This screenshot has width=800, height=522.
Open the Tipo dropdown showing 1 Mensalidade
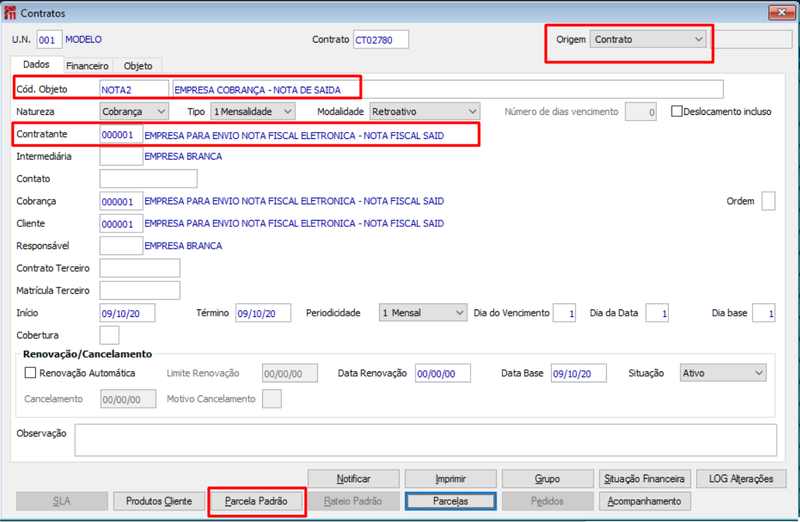coord(253,111)
